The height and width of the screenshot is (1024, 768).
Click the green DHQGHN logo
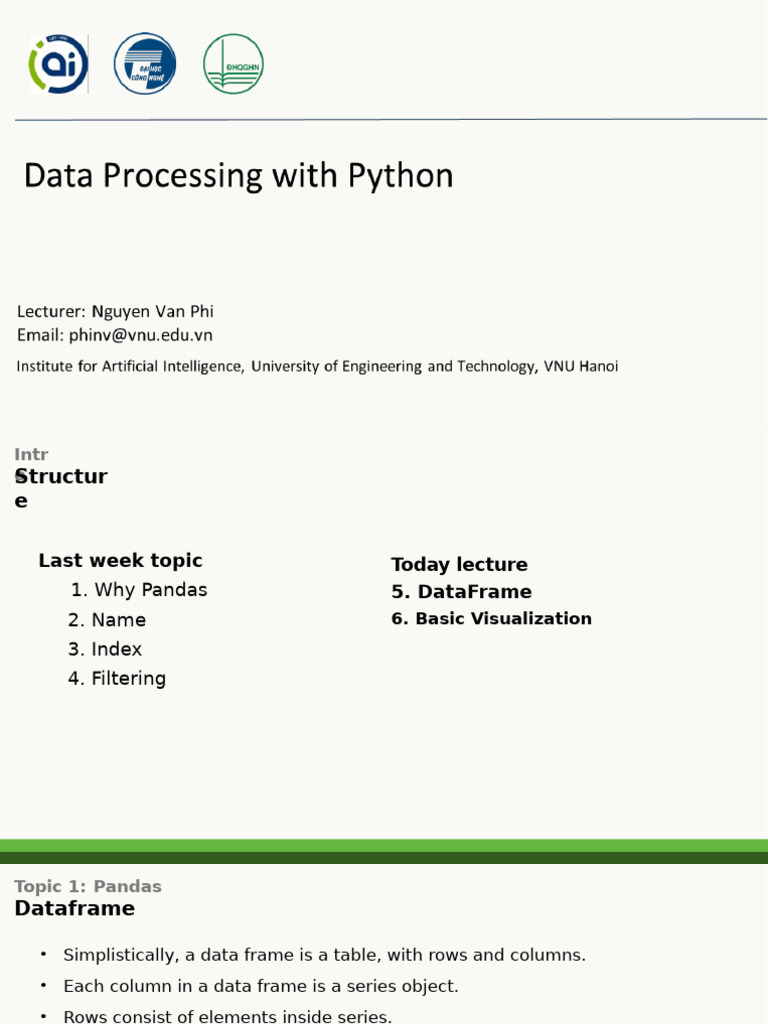coord(233,64)
